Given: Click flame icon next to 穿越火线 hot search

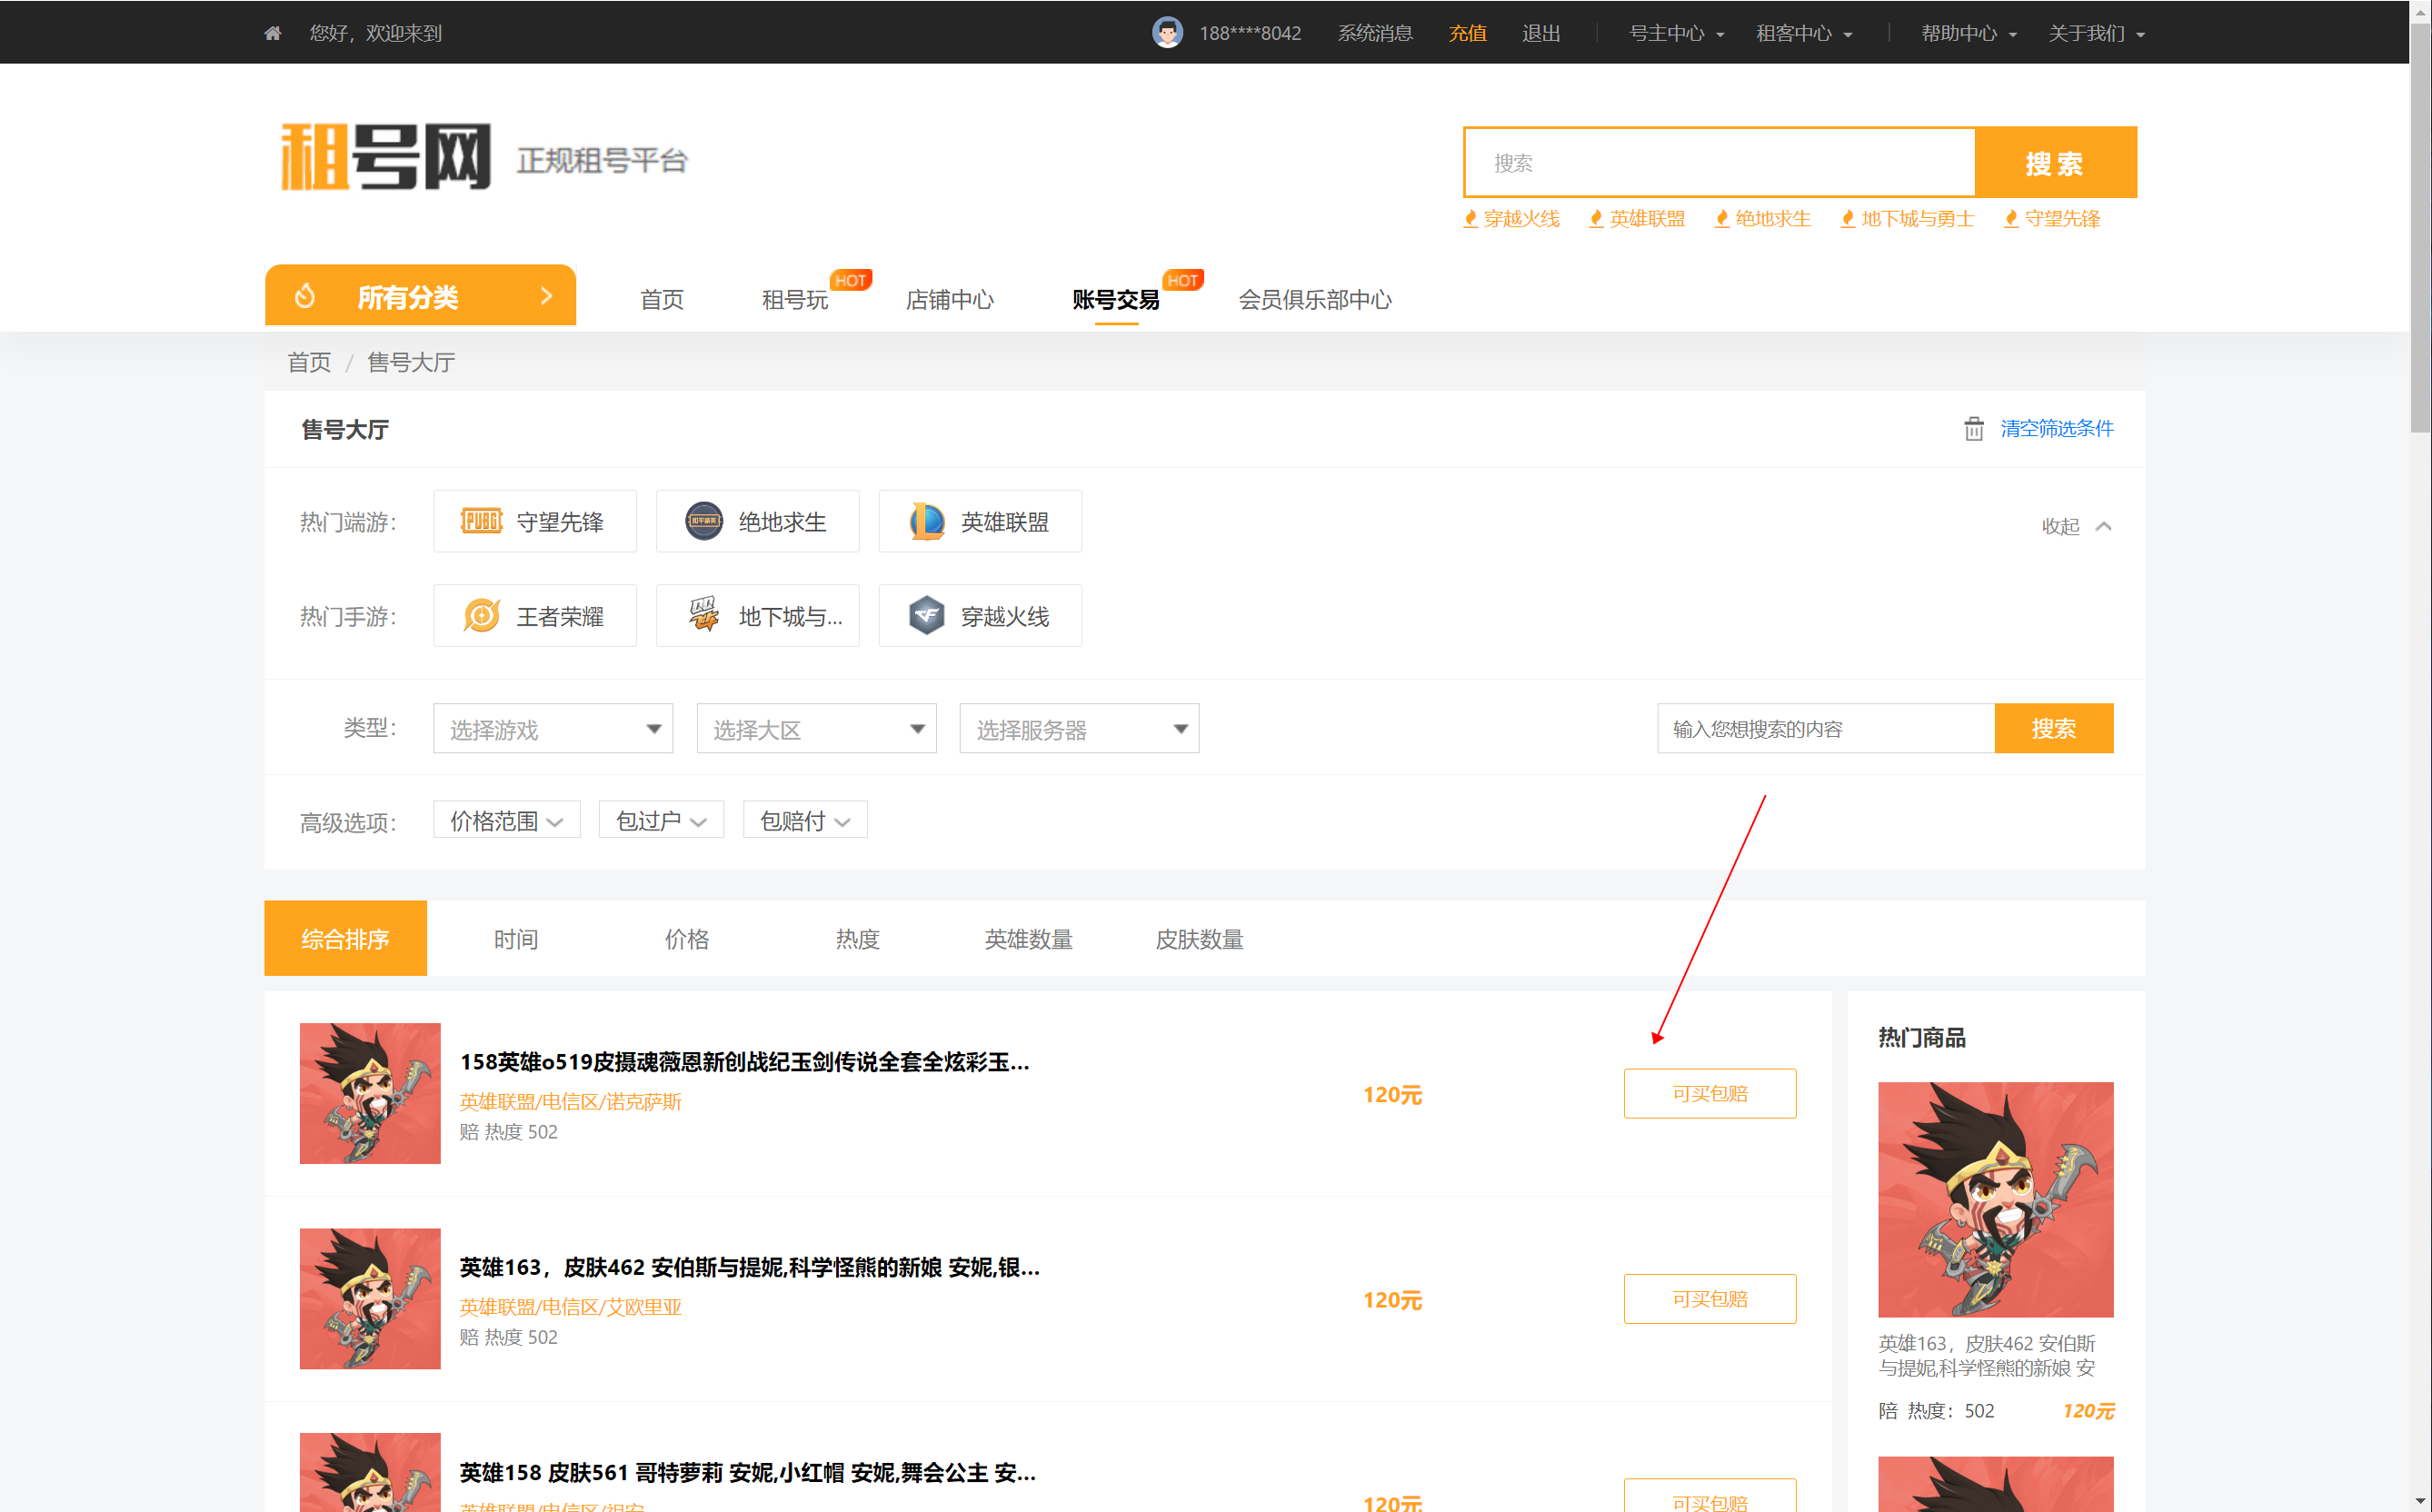Looking at the screenshot, I should pyautogui.click(x=1470, y=219).
